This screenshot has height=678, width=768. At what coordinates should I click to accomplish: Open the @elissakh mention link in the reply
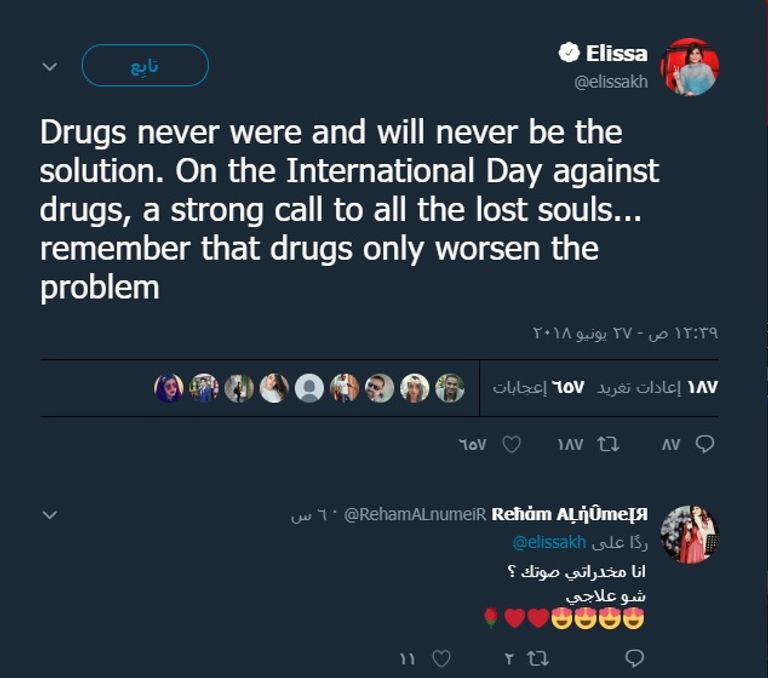[547, 542]
